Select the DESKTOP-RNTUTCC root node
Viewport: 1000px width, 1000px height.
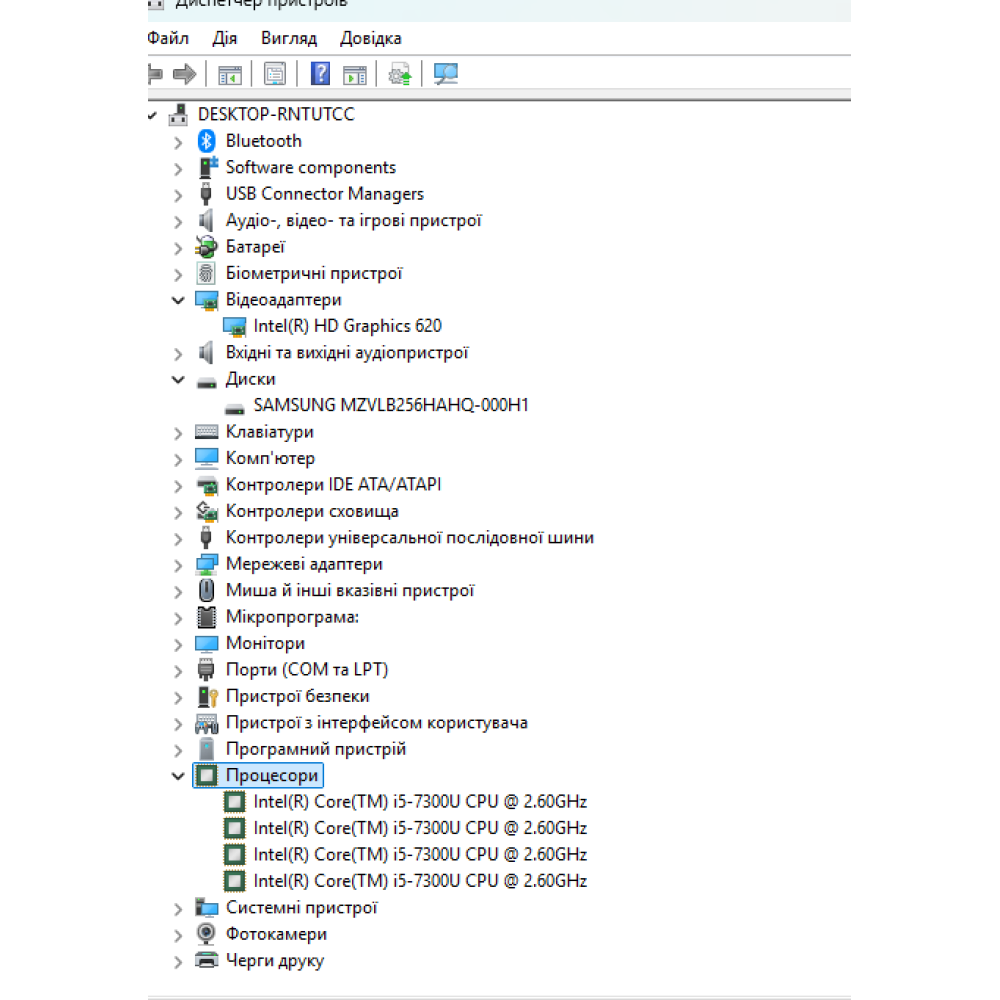[275, 115]
